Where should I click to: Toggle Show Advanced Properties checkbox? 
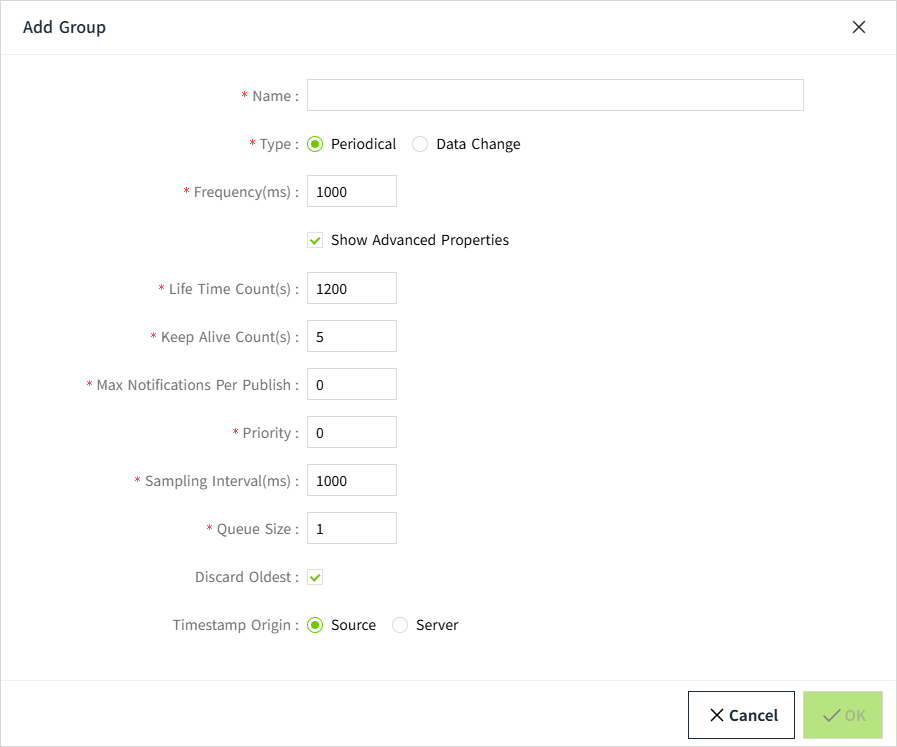tap(315, 240)
